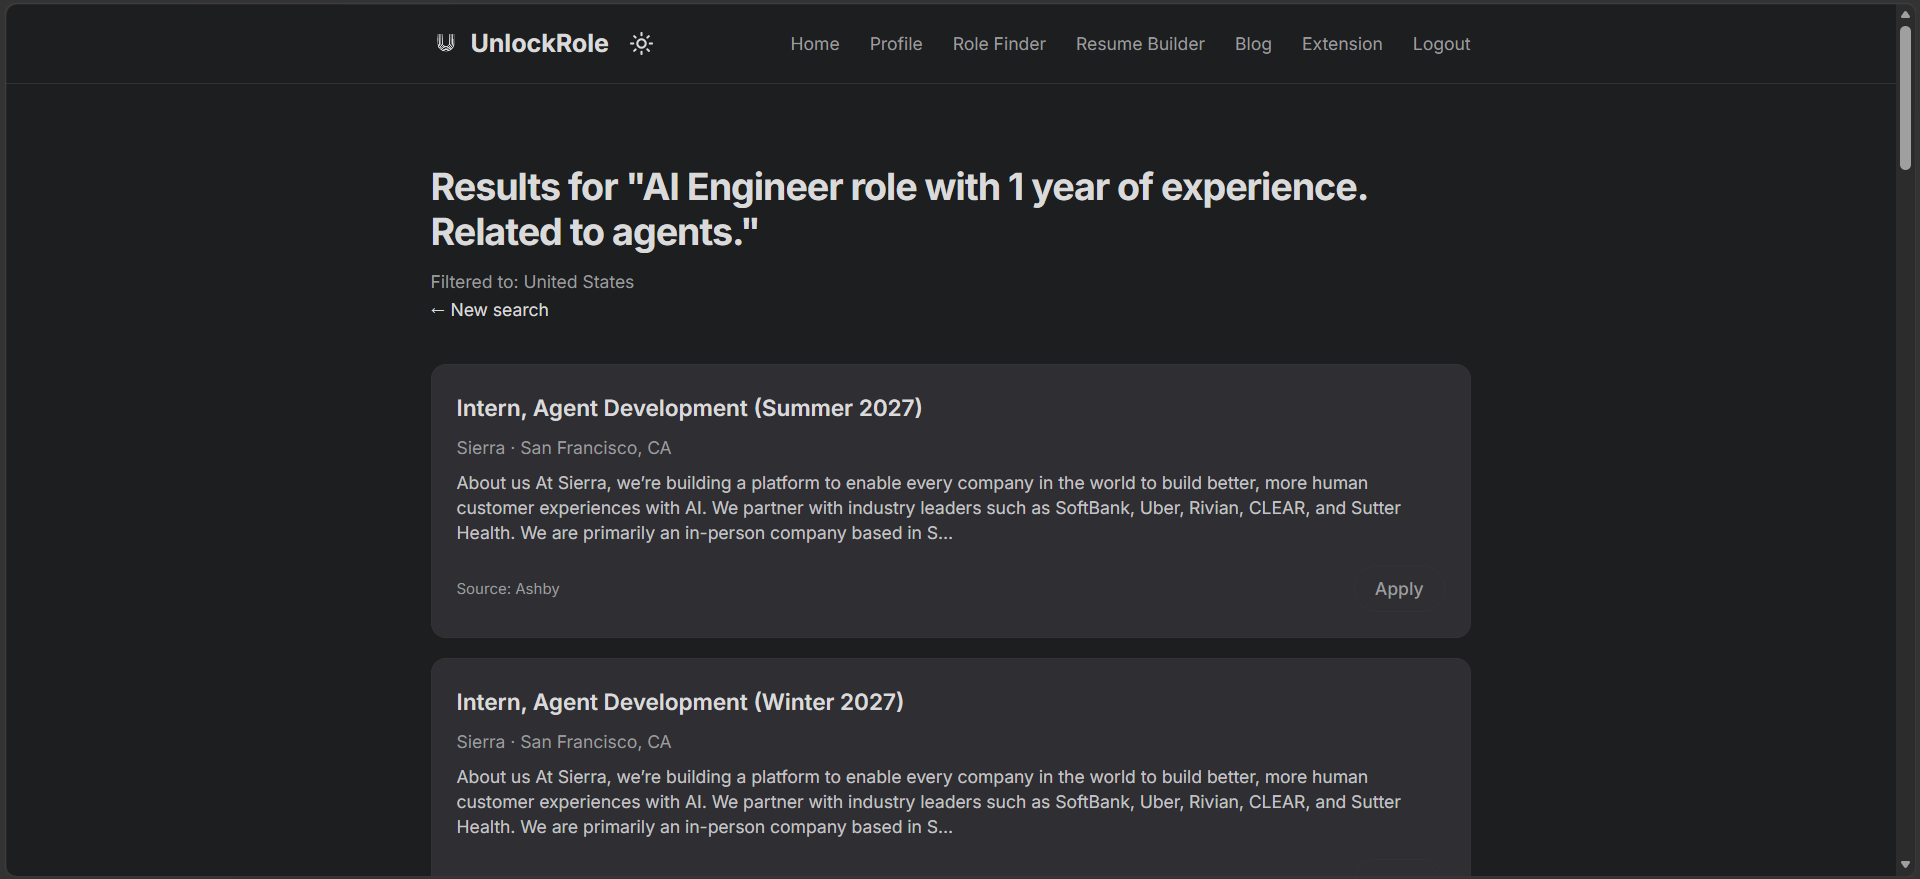Apply to the Summer 2027 Sierra internship
This screenshot has height=879, width=1920.
pyautogui.click(x=1398, y=589)
